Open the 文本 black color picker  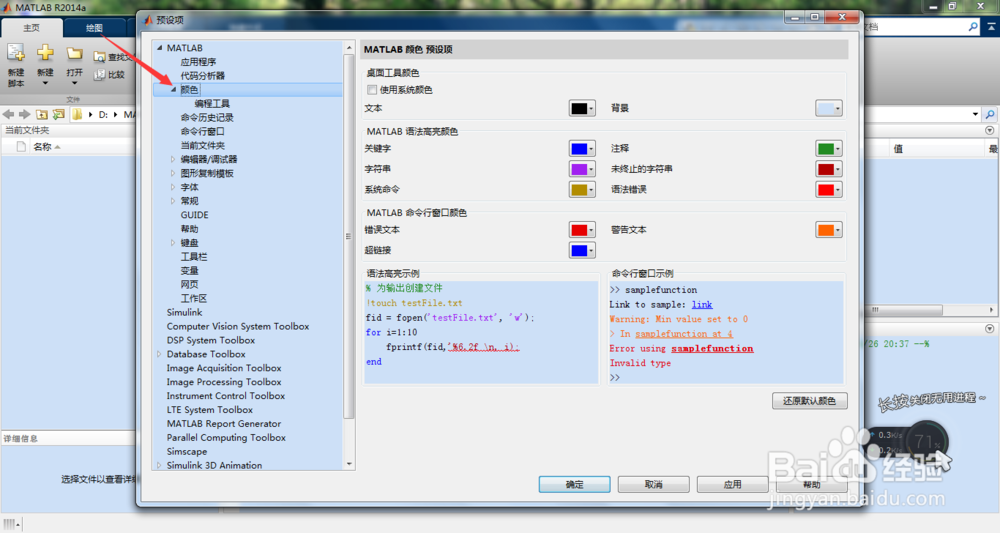point(582,108)
